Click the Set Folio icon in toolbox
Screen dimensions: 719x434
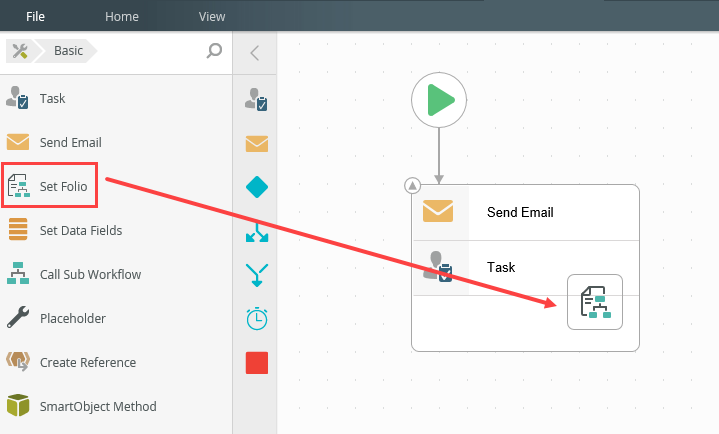18,186
